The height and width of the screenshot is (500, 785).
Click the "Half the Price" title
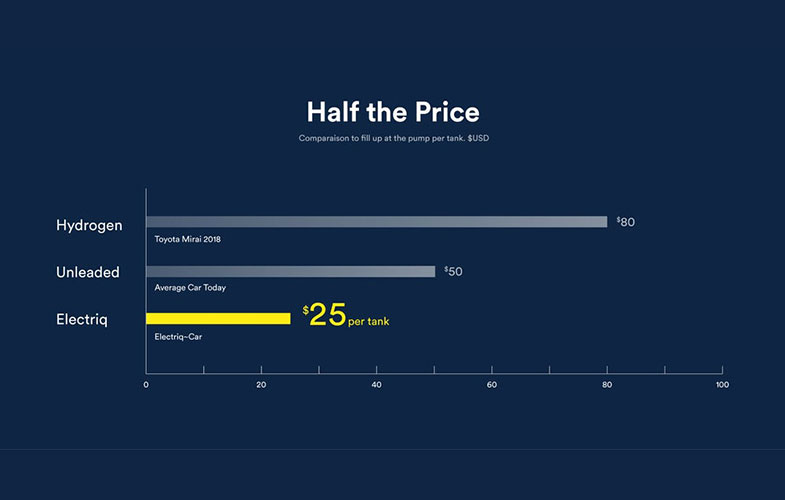point(392,111)
